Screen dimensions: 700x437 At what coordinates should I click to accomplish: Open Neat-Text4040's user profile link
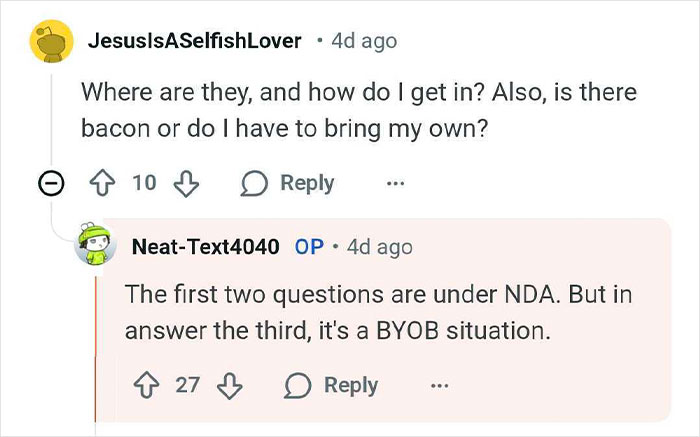click(x=206, y=246)
